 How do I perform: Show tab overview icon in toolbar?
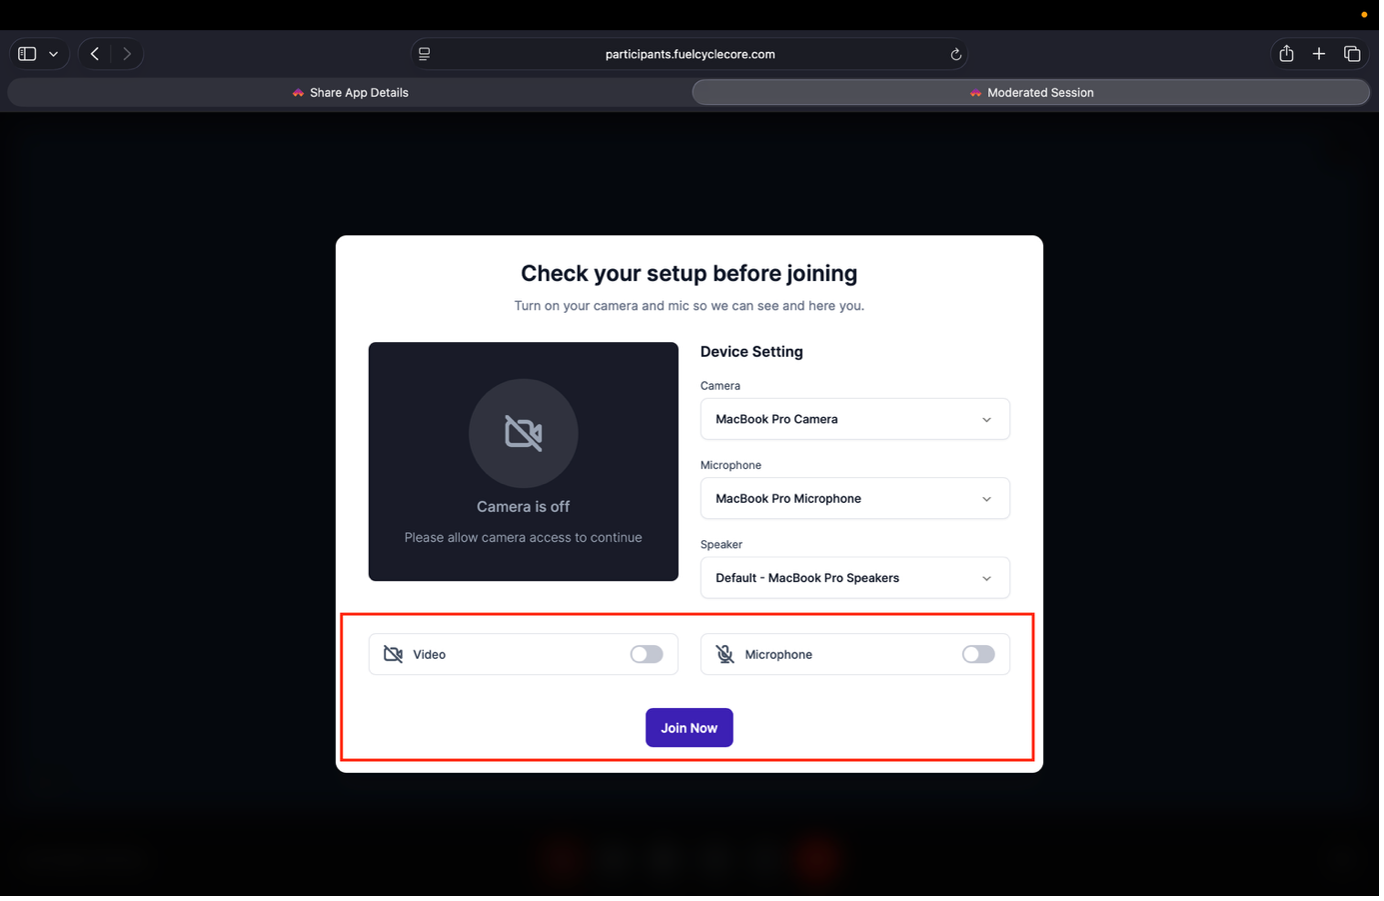point(1352,54)
